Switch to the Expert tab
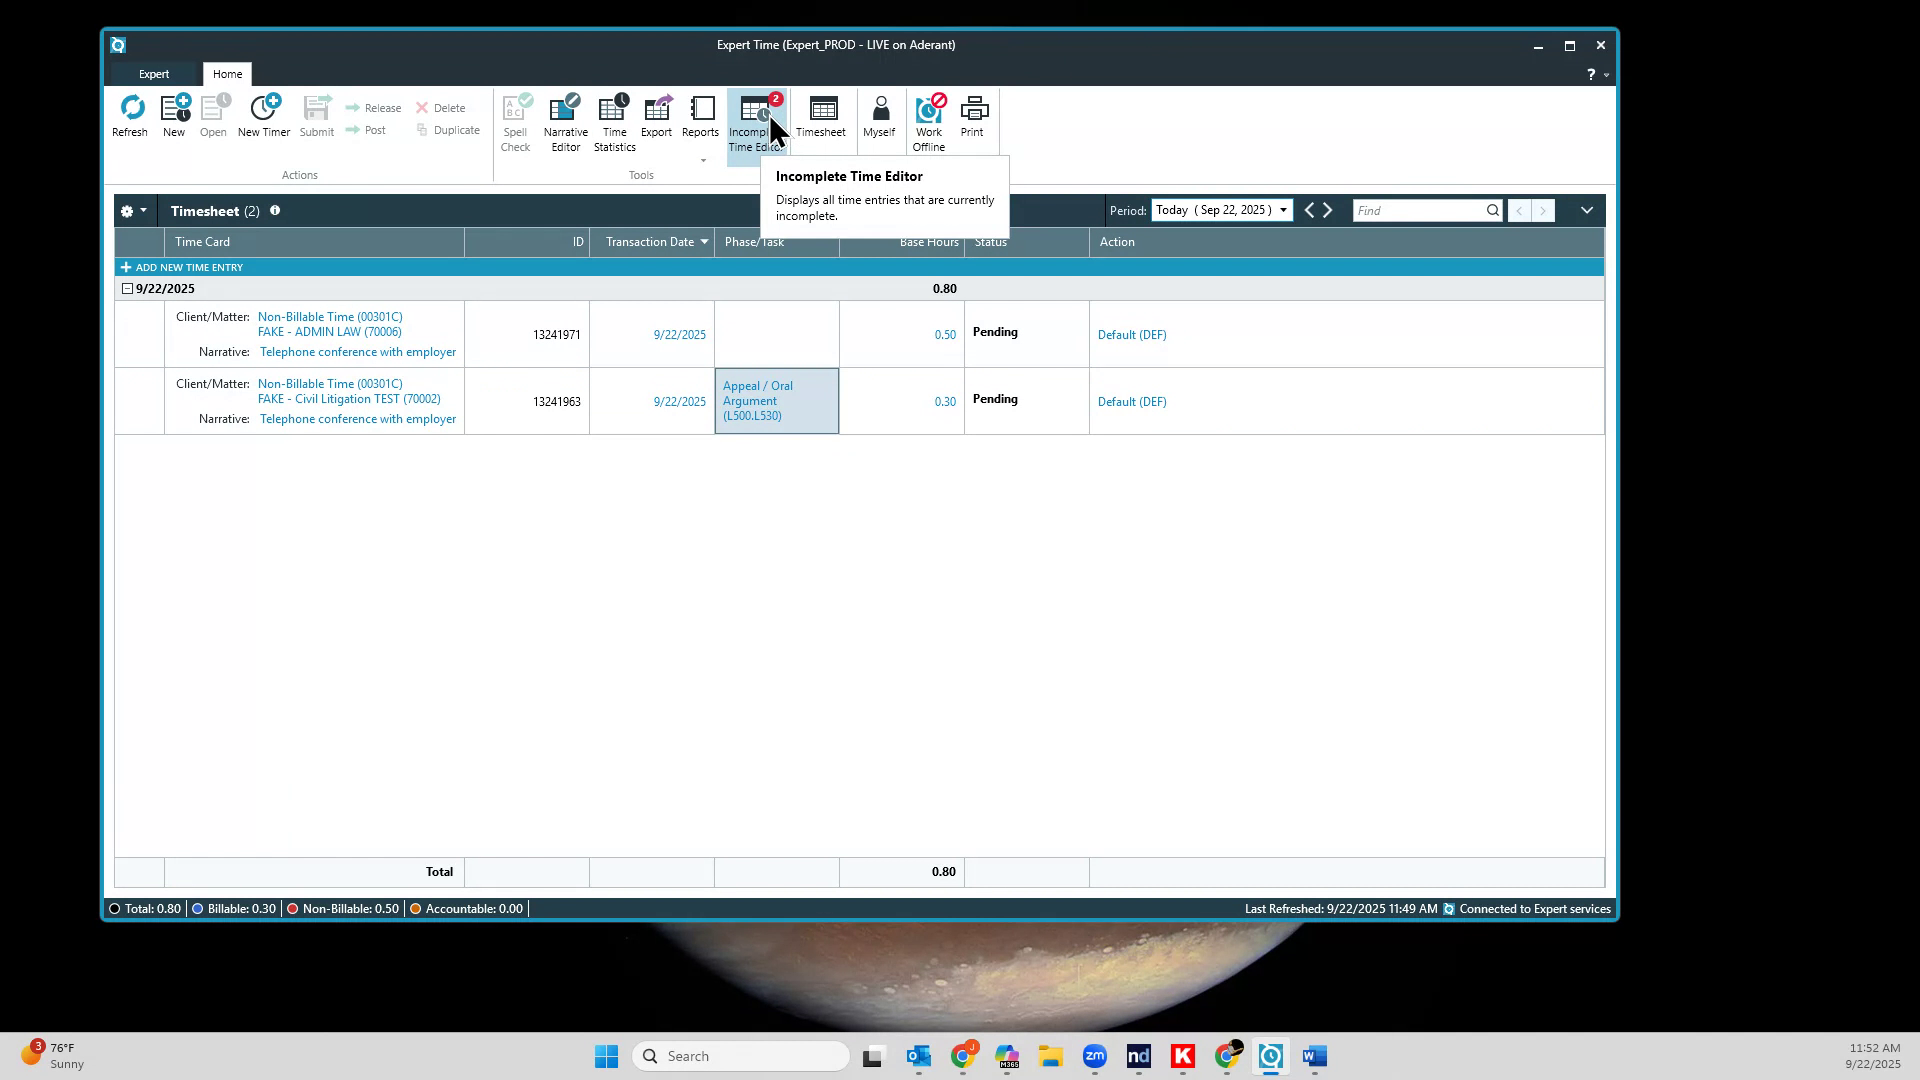 click(154, 73)
